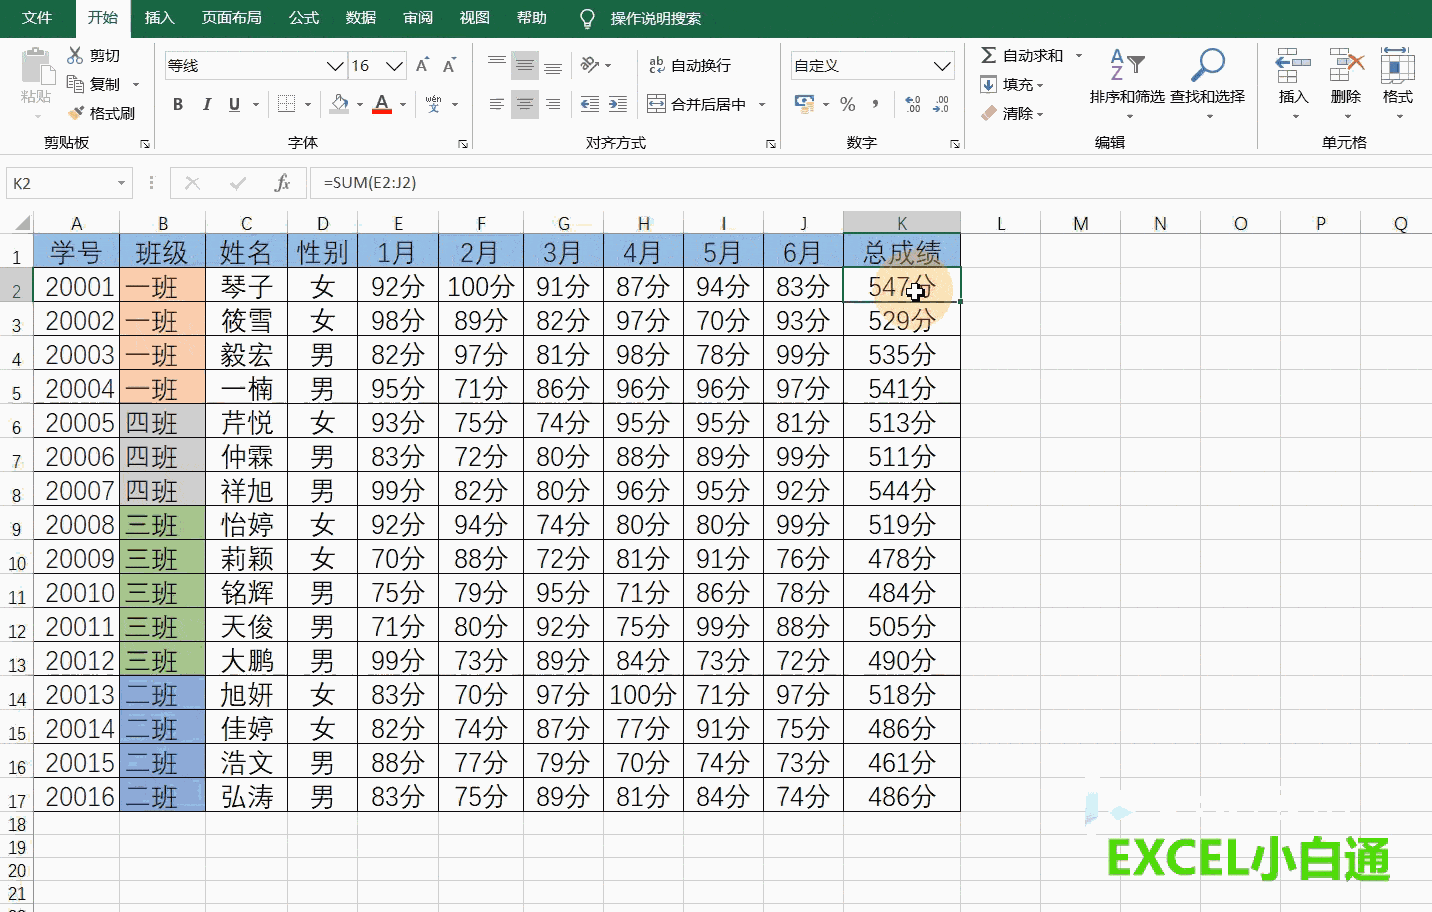Open the 字体 dialog launcher

(x=463, y=144)
